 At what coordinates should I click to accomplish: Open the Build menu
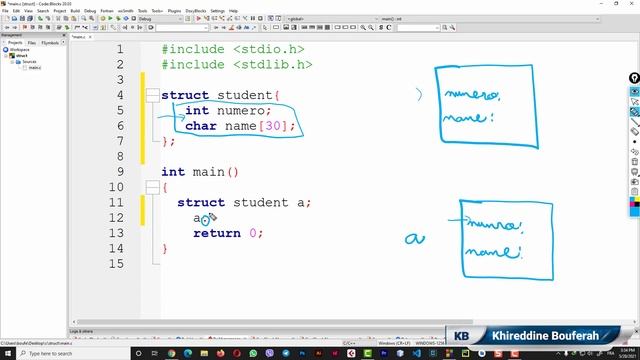75,11
